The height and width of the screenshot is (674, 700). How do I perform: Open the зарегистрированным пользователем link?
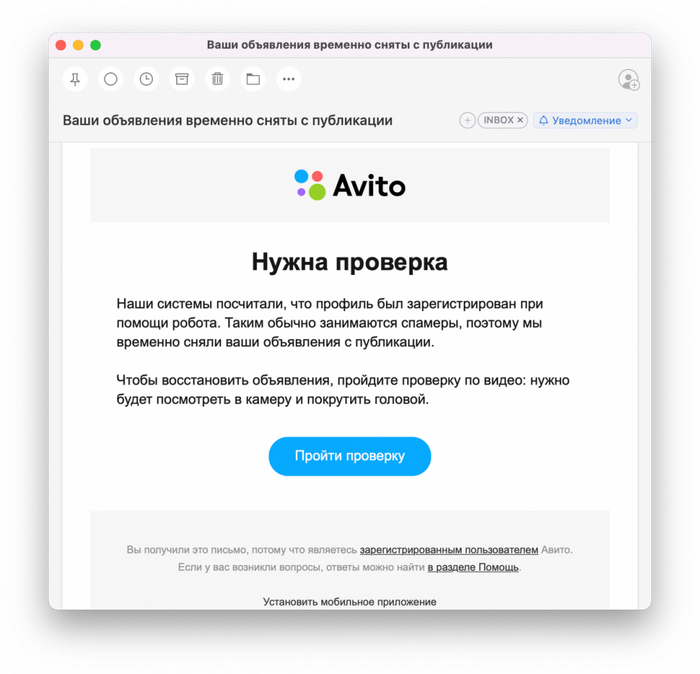coord(449,550)
